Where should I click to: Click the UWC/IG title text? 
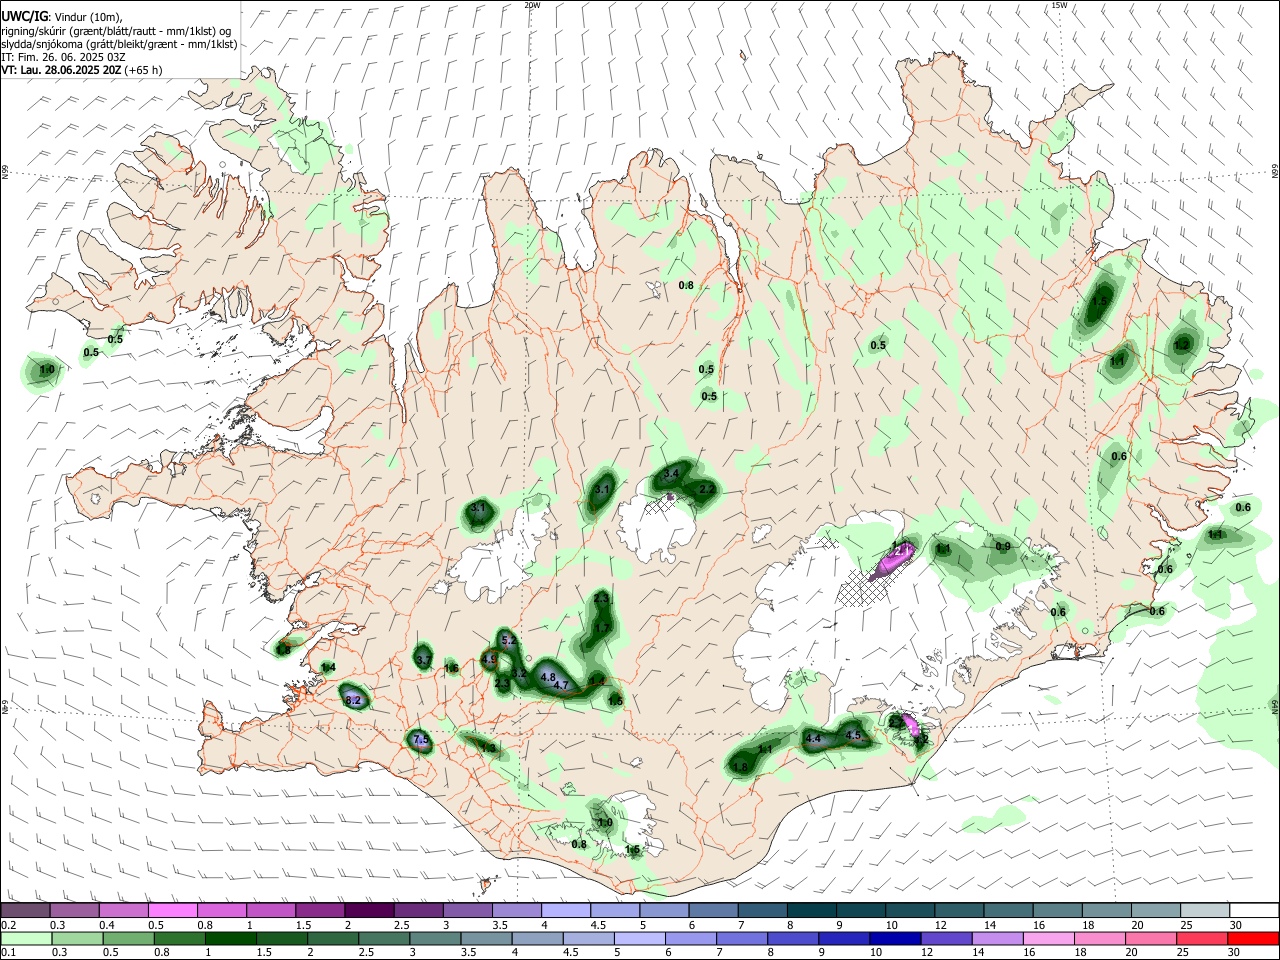click(24, 16)
